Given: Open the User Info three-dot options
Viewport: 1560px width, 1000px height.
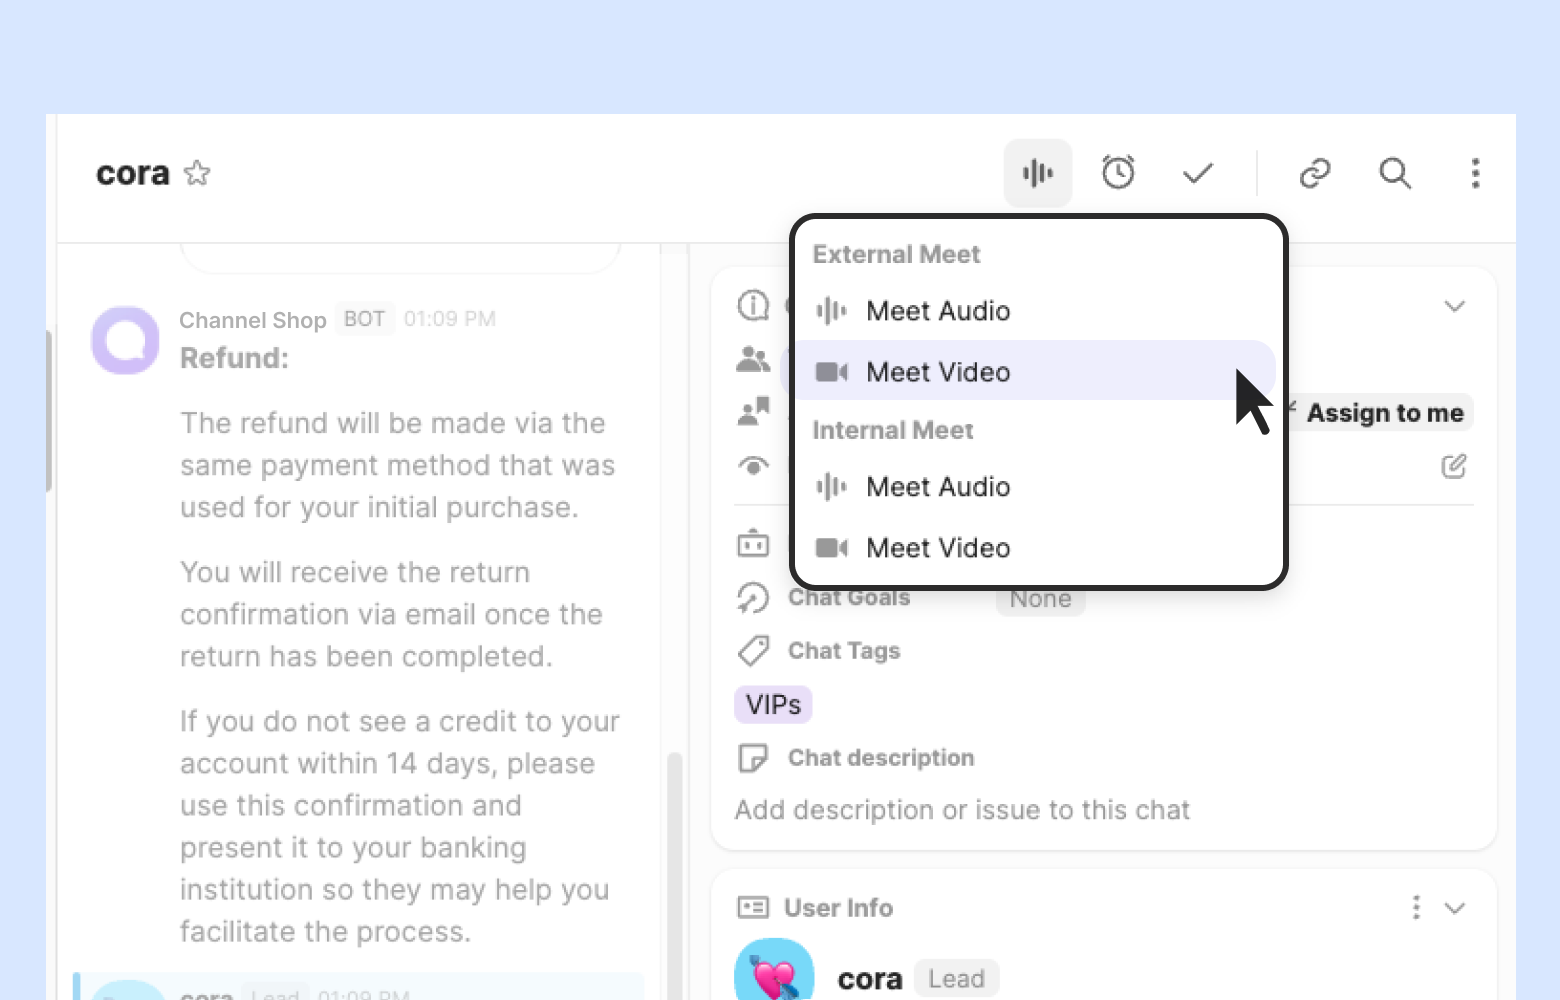Looking at the screenshot, I should click(1416, 908).
